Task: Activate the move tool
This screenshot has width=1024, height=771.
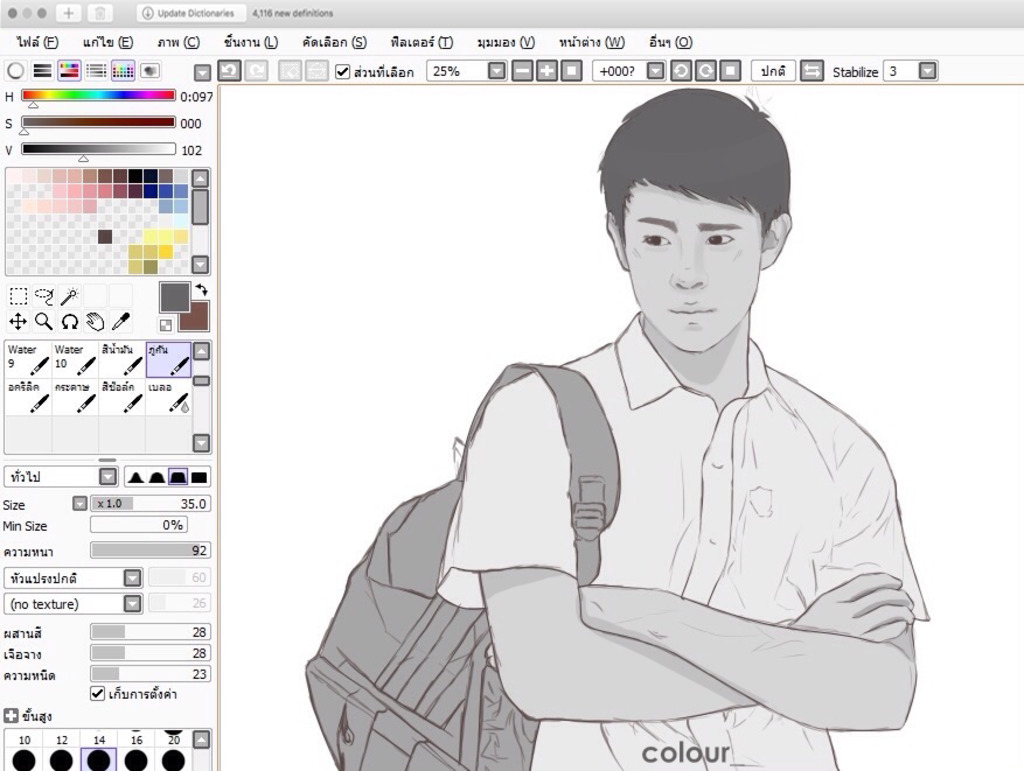Action: (x=18, y=321)
